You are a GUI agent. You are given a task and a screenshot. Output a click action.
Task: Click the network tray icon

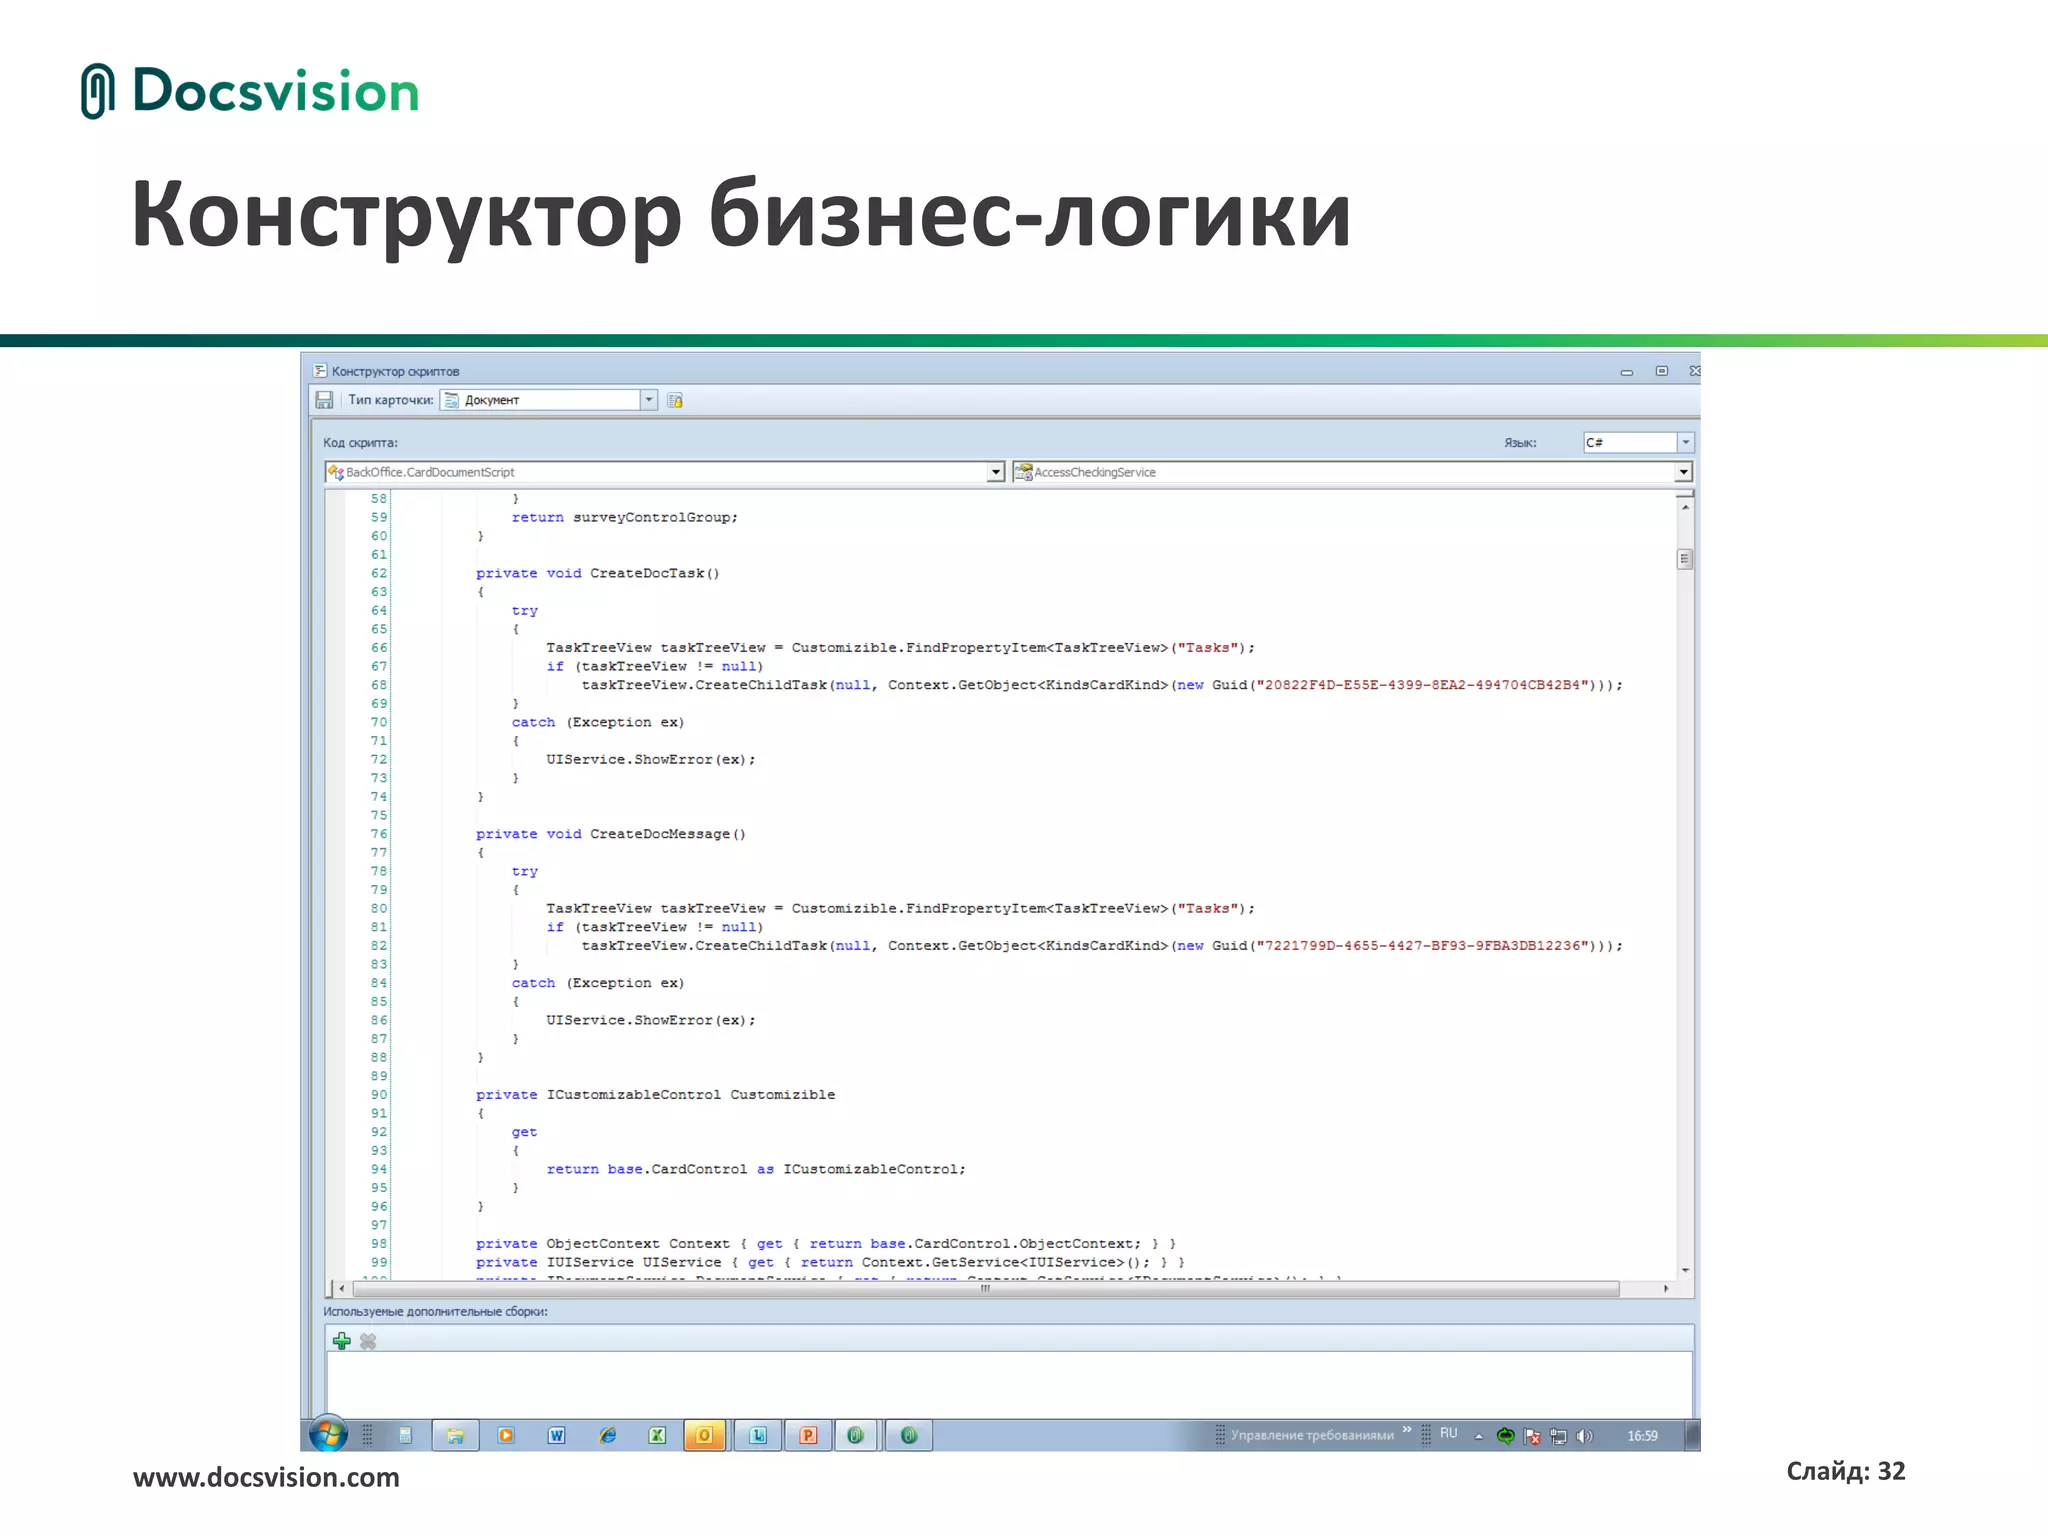[1558, 1436]
